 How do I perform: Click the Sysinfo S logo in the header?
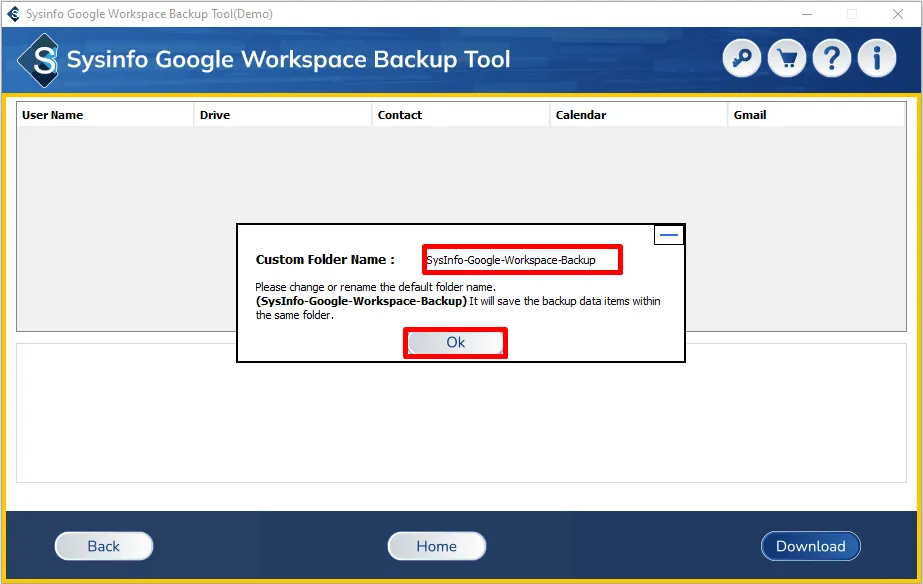(38, 60)
